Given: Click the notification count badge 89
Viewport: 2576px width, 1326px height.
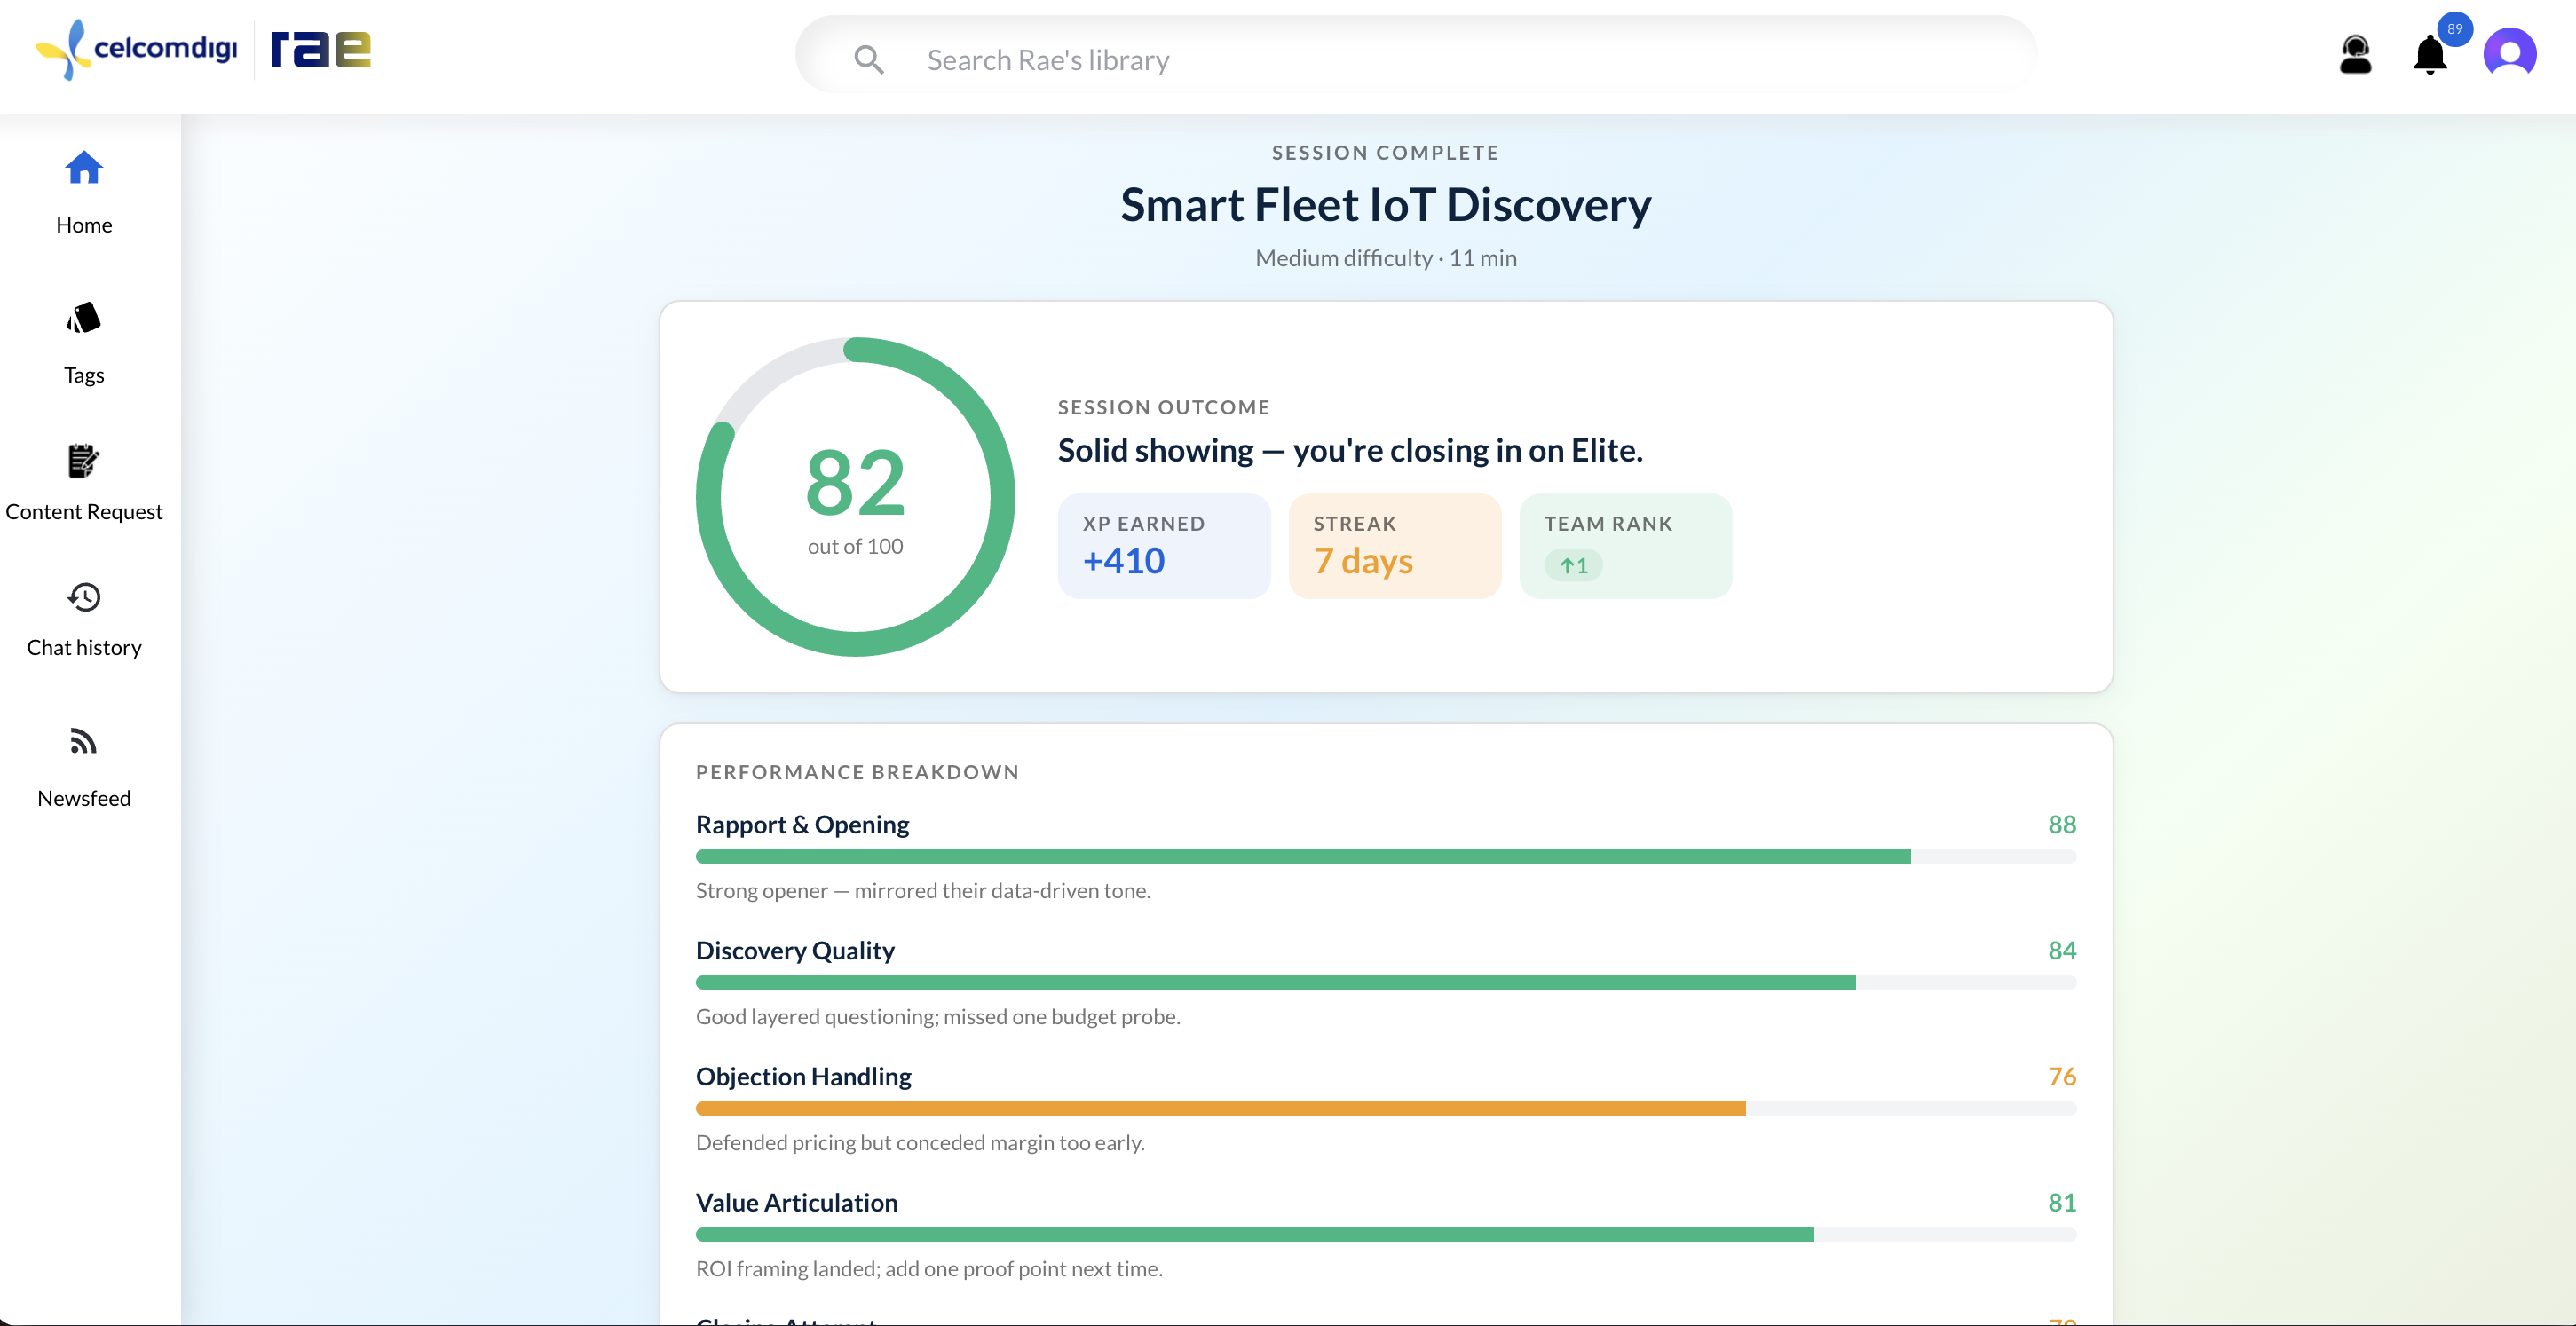Looking at the screenshot, I should coord(2455,29).
